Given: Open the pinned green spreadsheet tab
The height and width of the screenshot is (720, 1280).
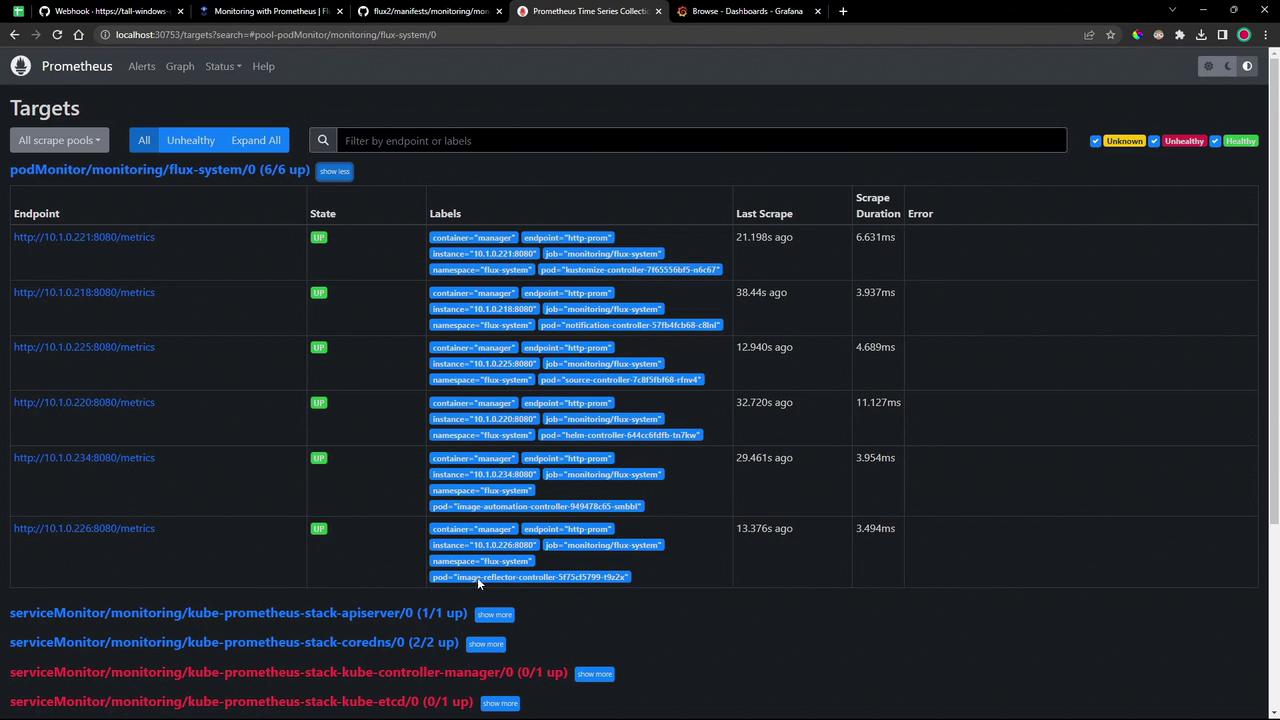Looking at the screenshot, I should coord(18,11).
